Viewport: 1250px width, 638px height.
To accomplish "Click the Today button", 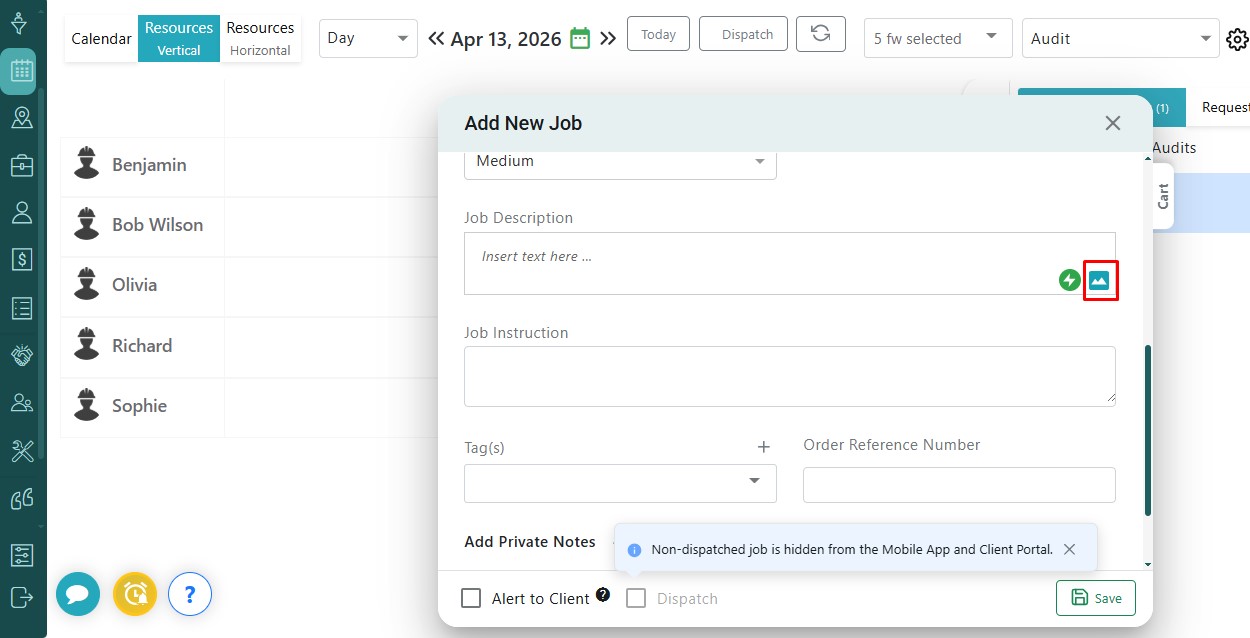I will pyautogui.click(x=658, y=34).
